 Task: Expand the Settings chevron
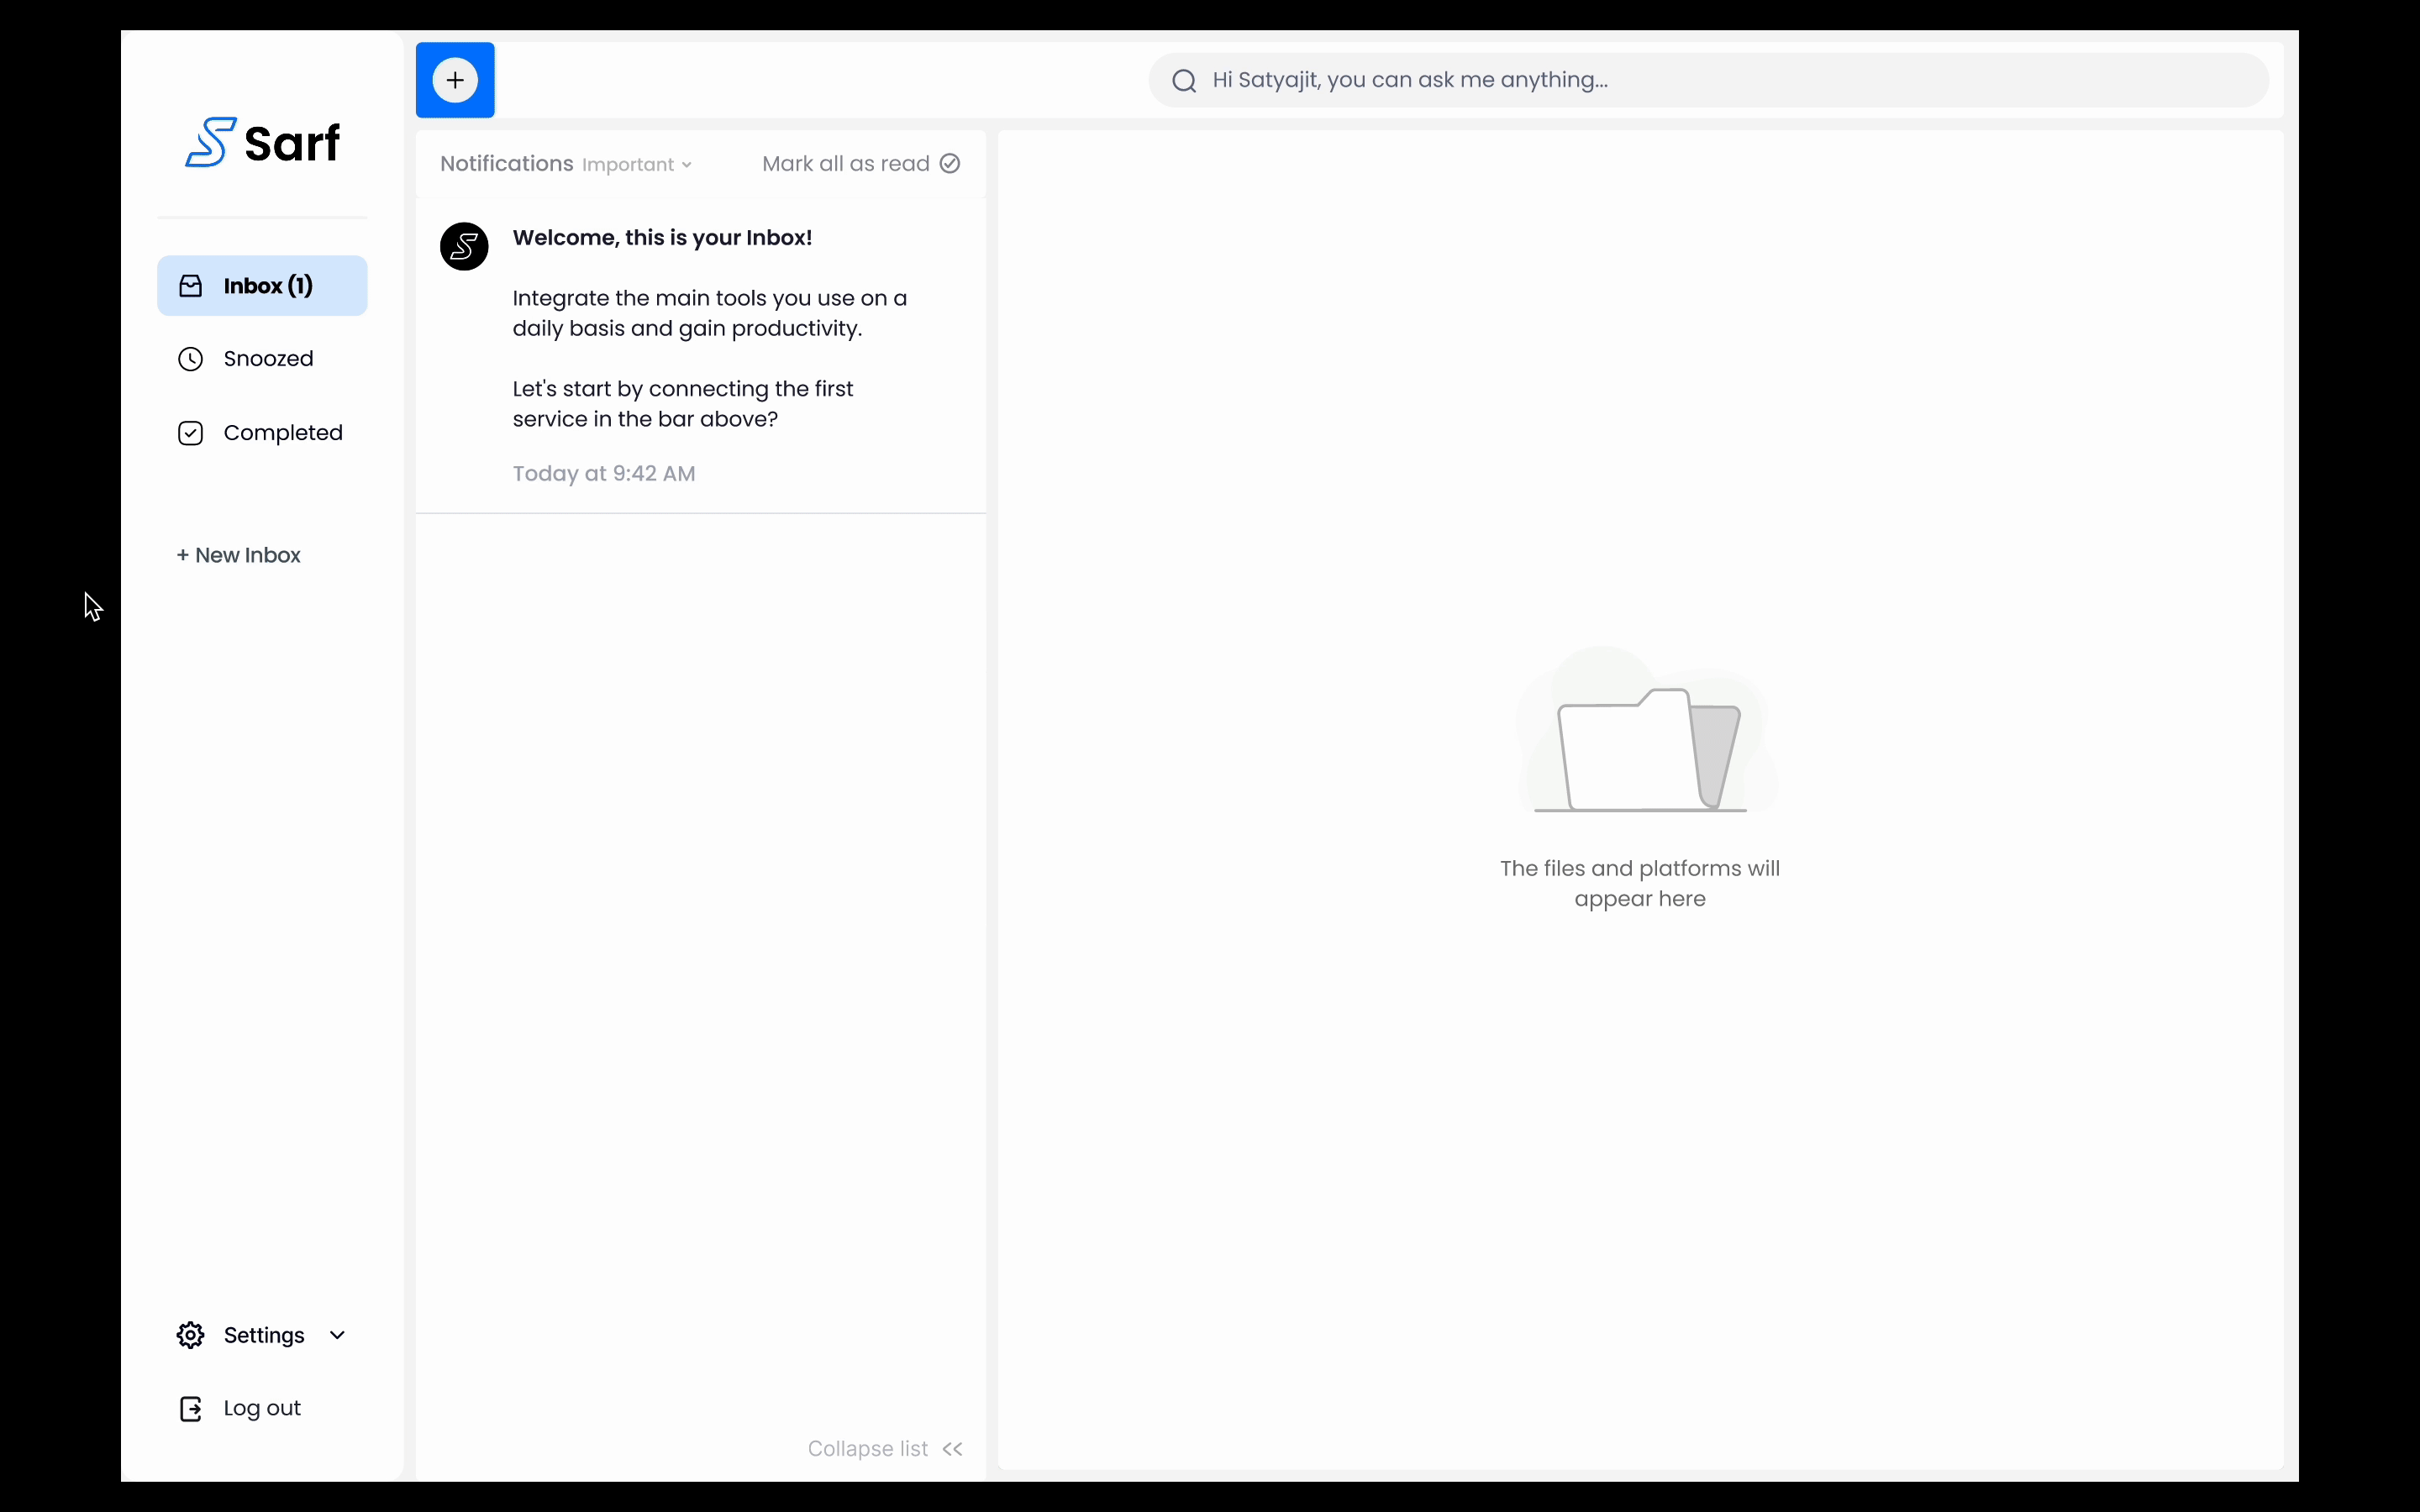337,1335
